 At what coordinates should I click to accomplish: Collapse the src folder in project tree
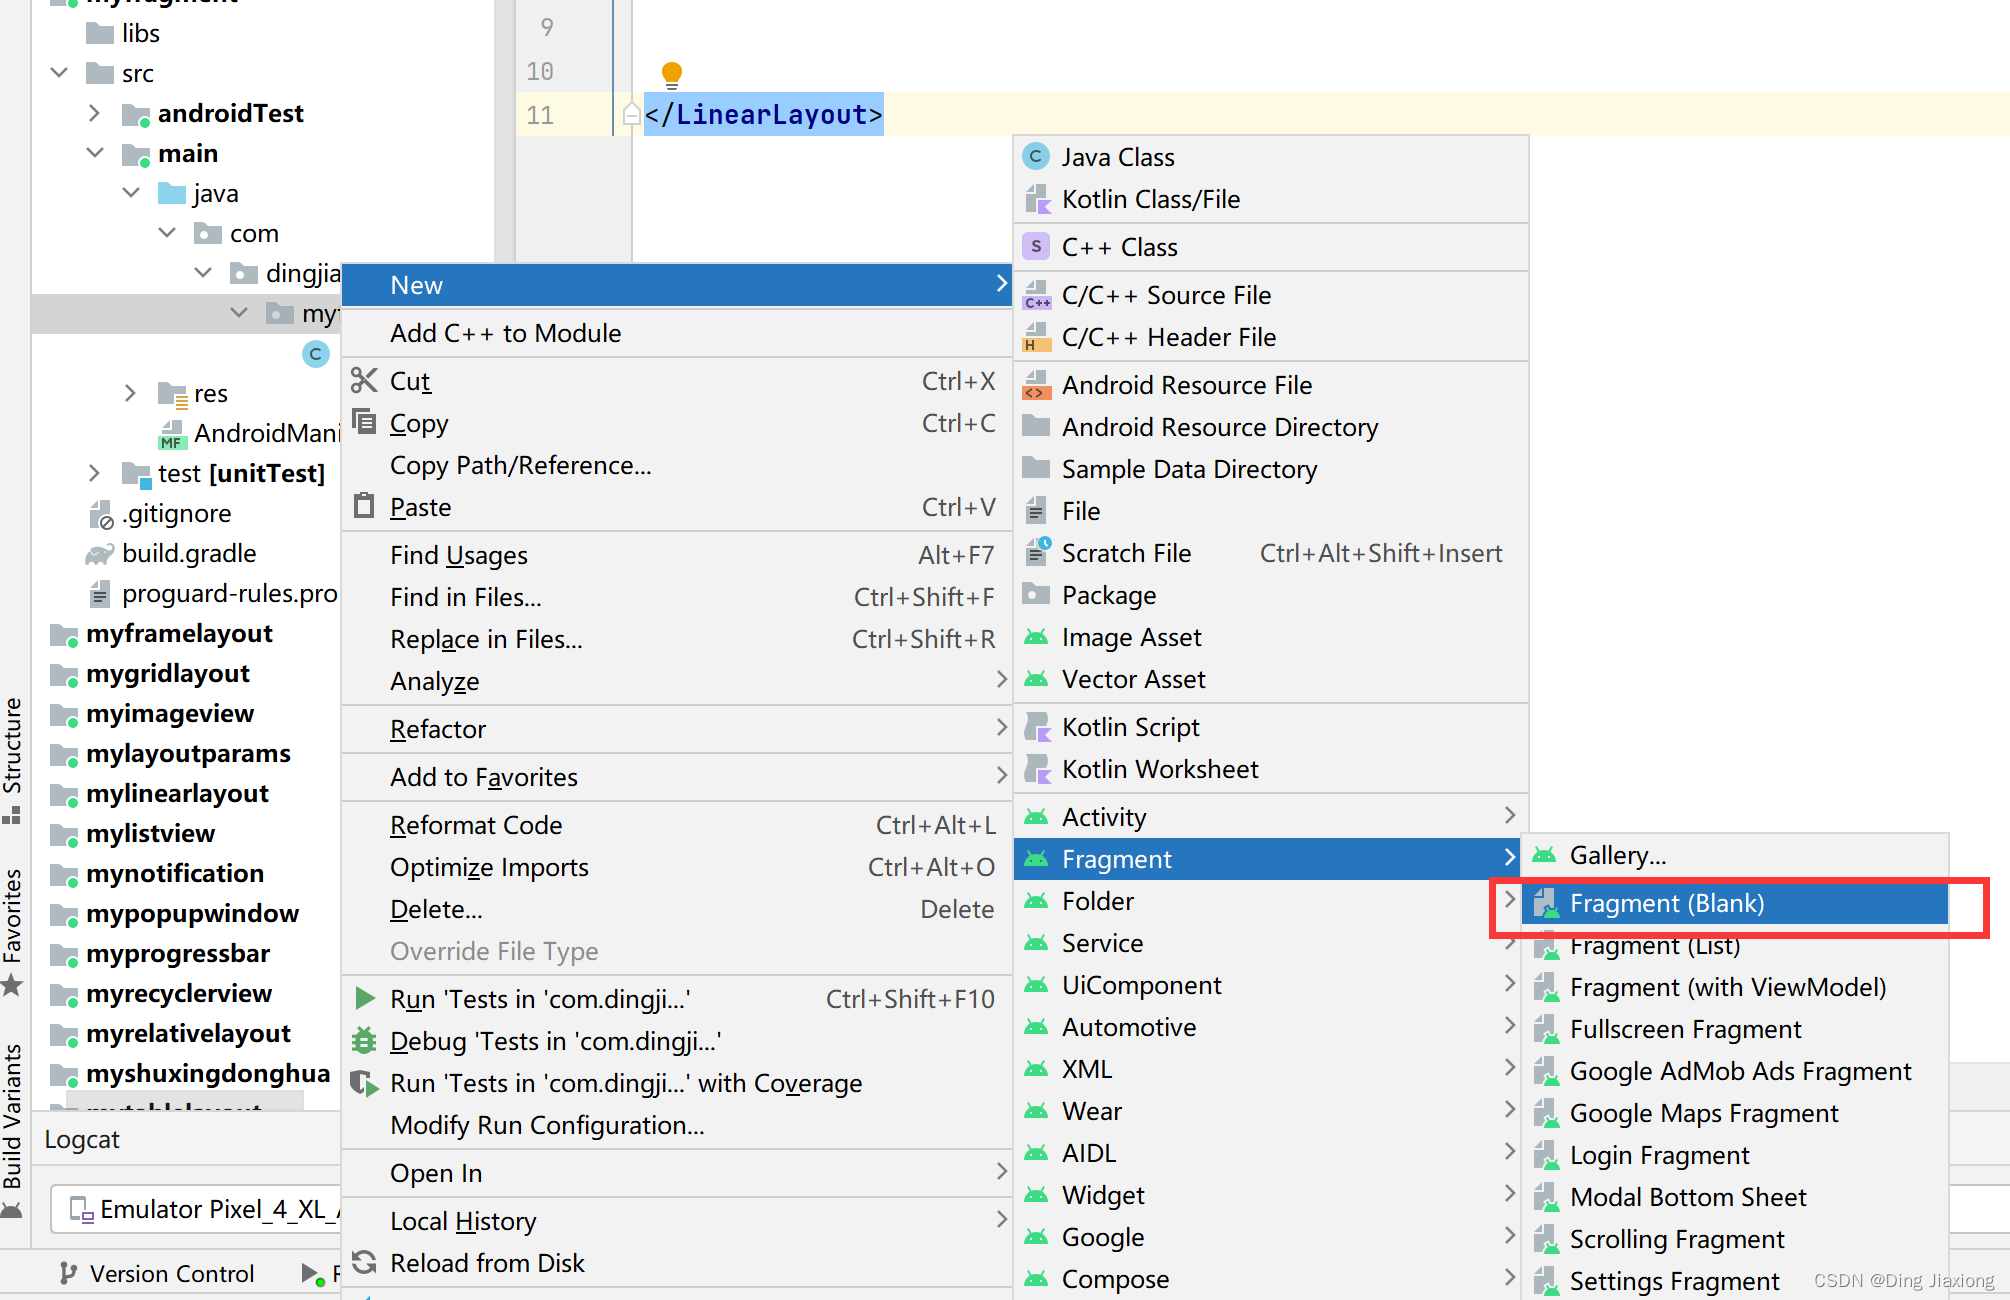60,73
